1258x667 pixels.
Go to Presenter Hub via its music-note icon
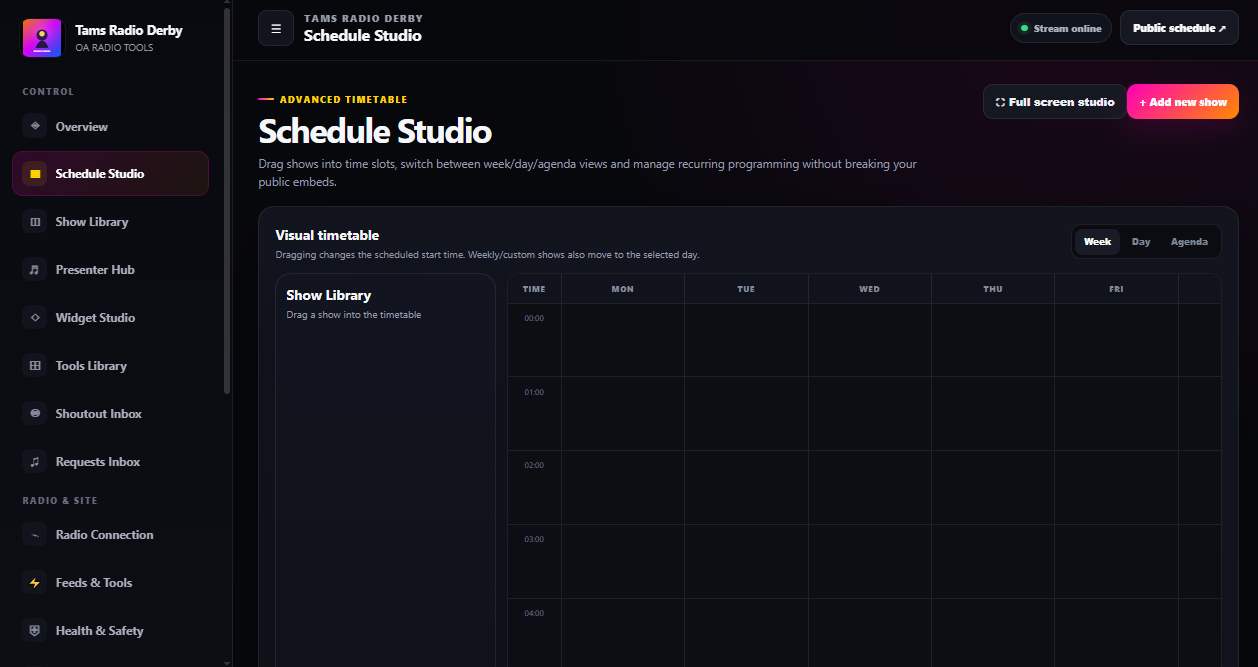pyautogui.click(x=35, y=270)
